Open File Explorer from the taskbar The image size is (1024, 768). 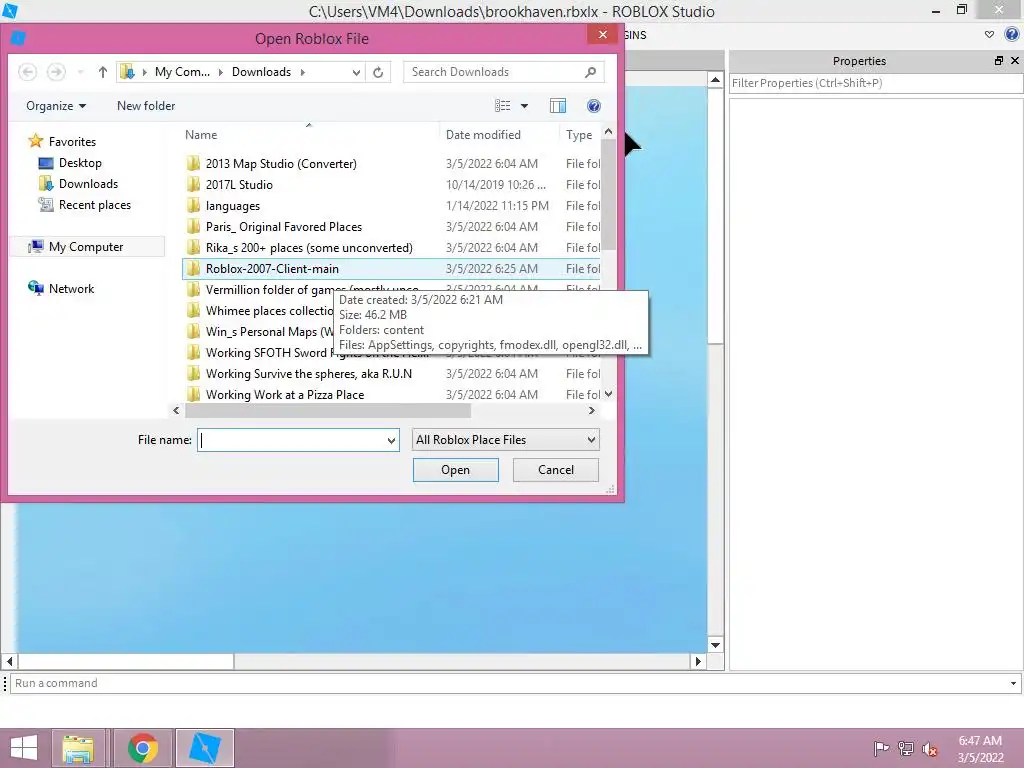[x=78, y=748]
